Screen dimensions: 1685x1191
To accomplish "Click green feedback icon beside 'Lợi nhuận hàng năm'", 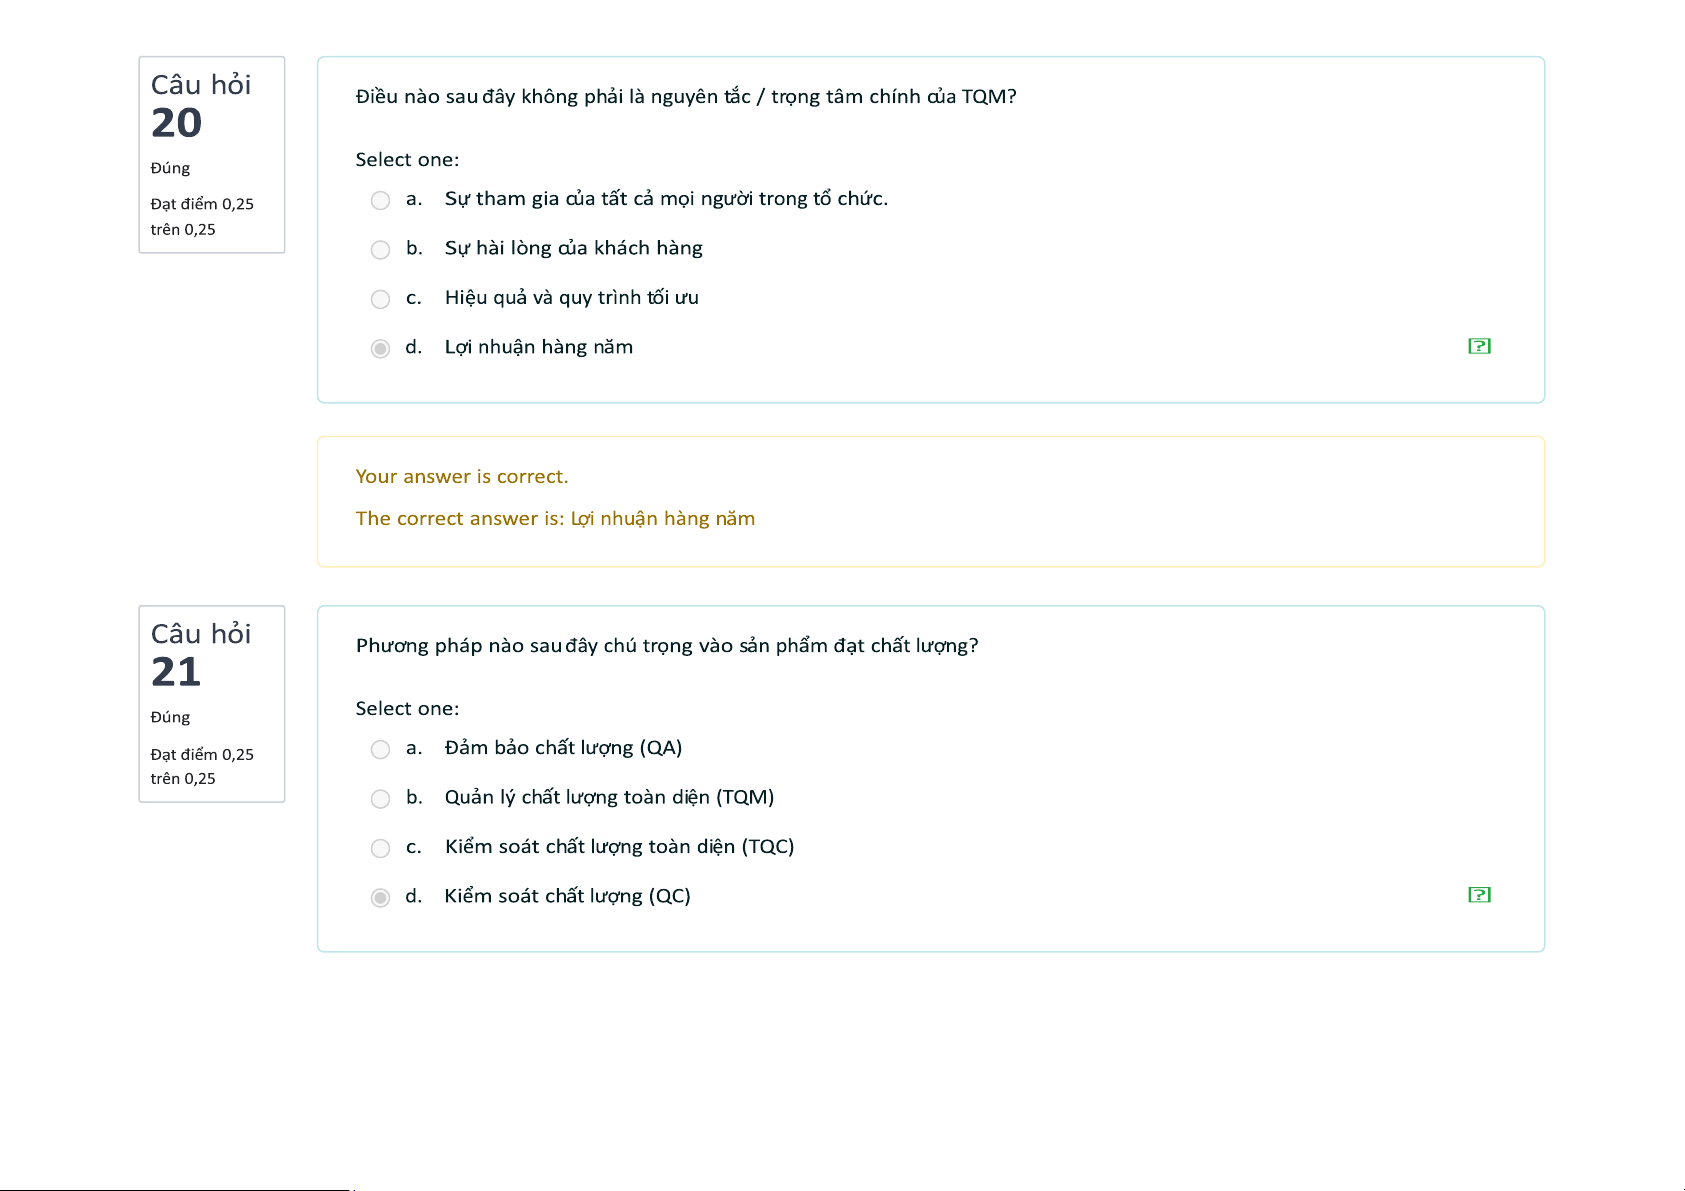I will tap(1479, 346).
